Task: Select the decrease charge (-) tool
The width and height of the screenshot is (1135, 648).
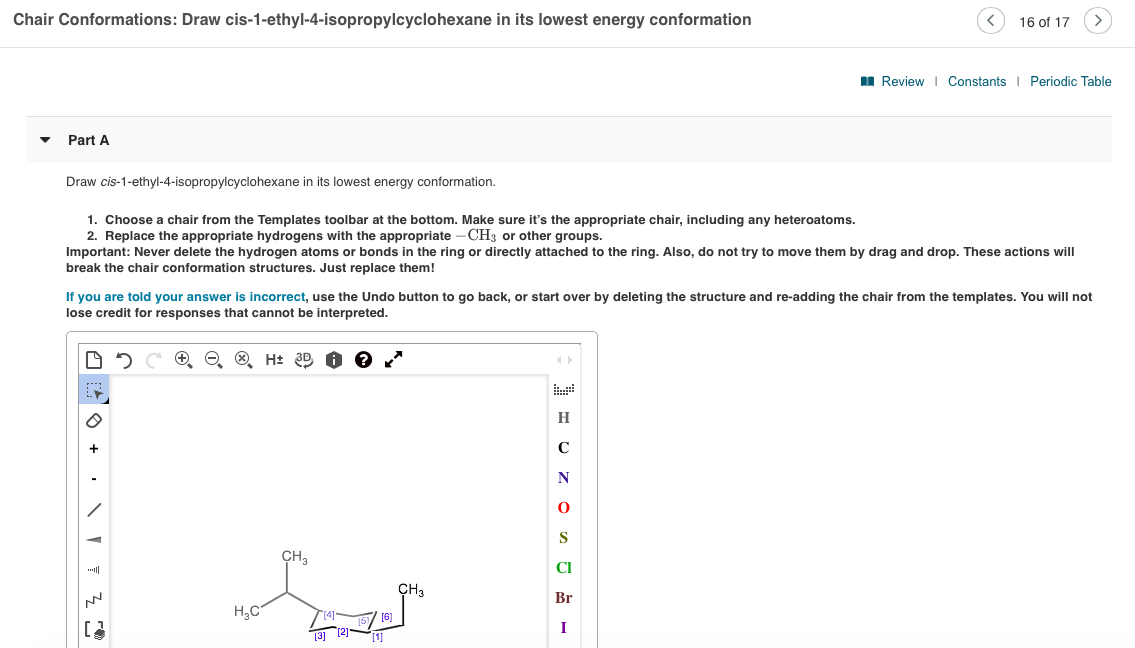Action: click(93, 477)
